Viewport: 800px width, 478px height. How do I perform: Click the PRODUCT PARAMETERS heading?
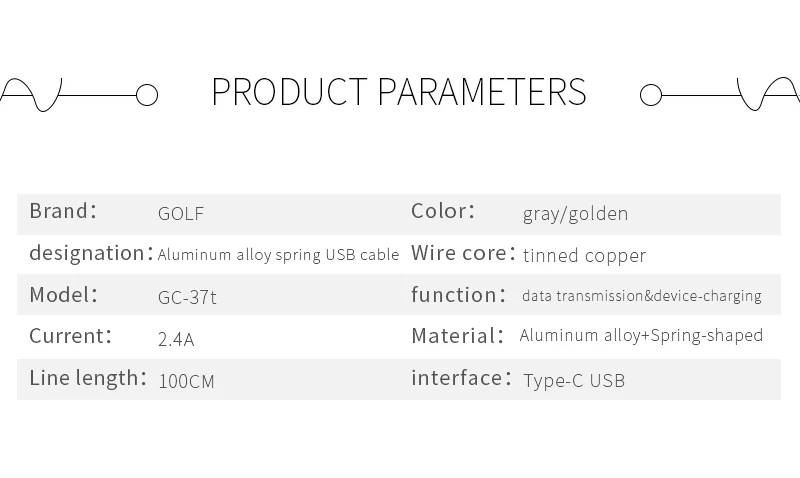point(399,92)
